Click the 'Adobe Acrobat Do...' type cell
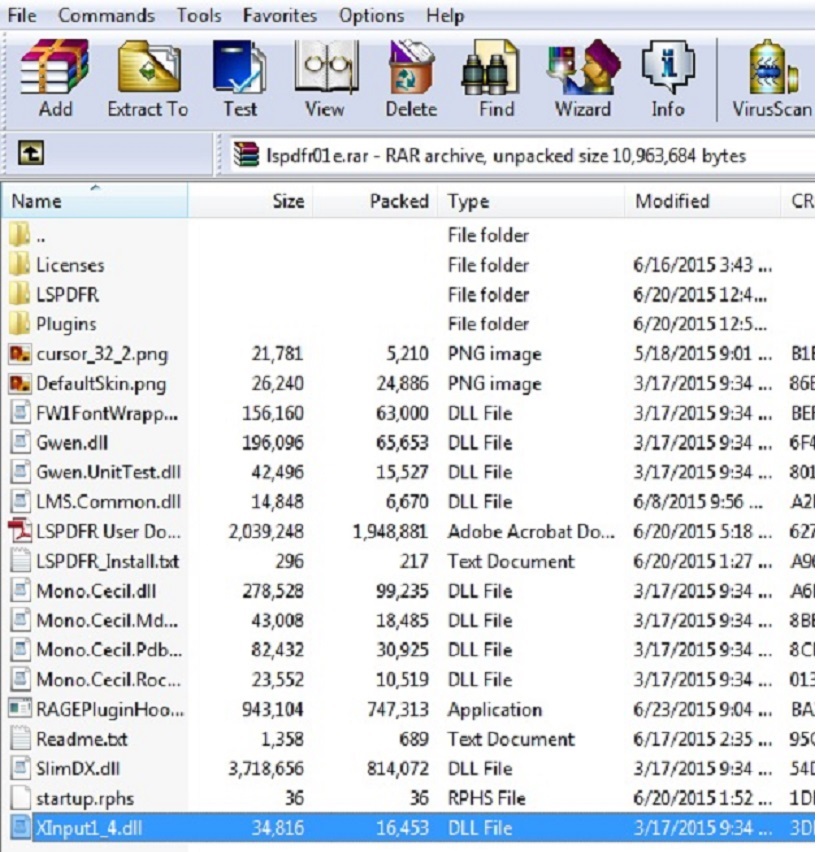The height and width of the screenshot is (852, 825). 531,531
